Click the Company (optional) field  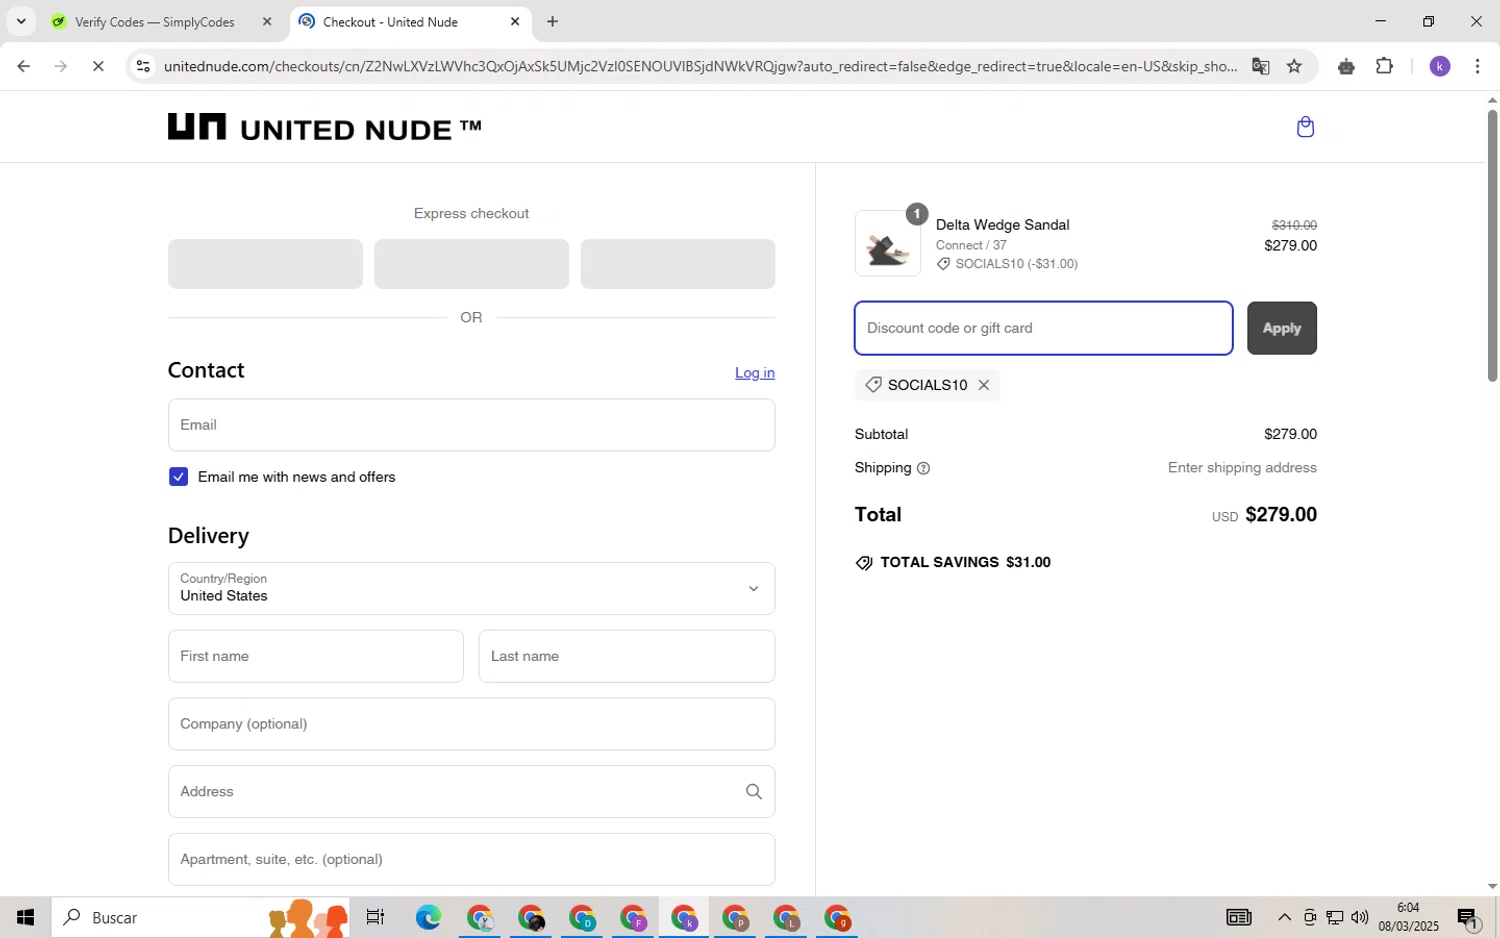(471, 724)
